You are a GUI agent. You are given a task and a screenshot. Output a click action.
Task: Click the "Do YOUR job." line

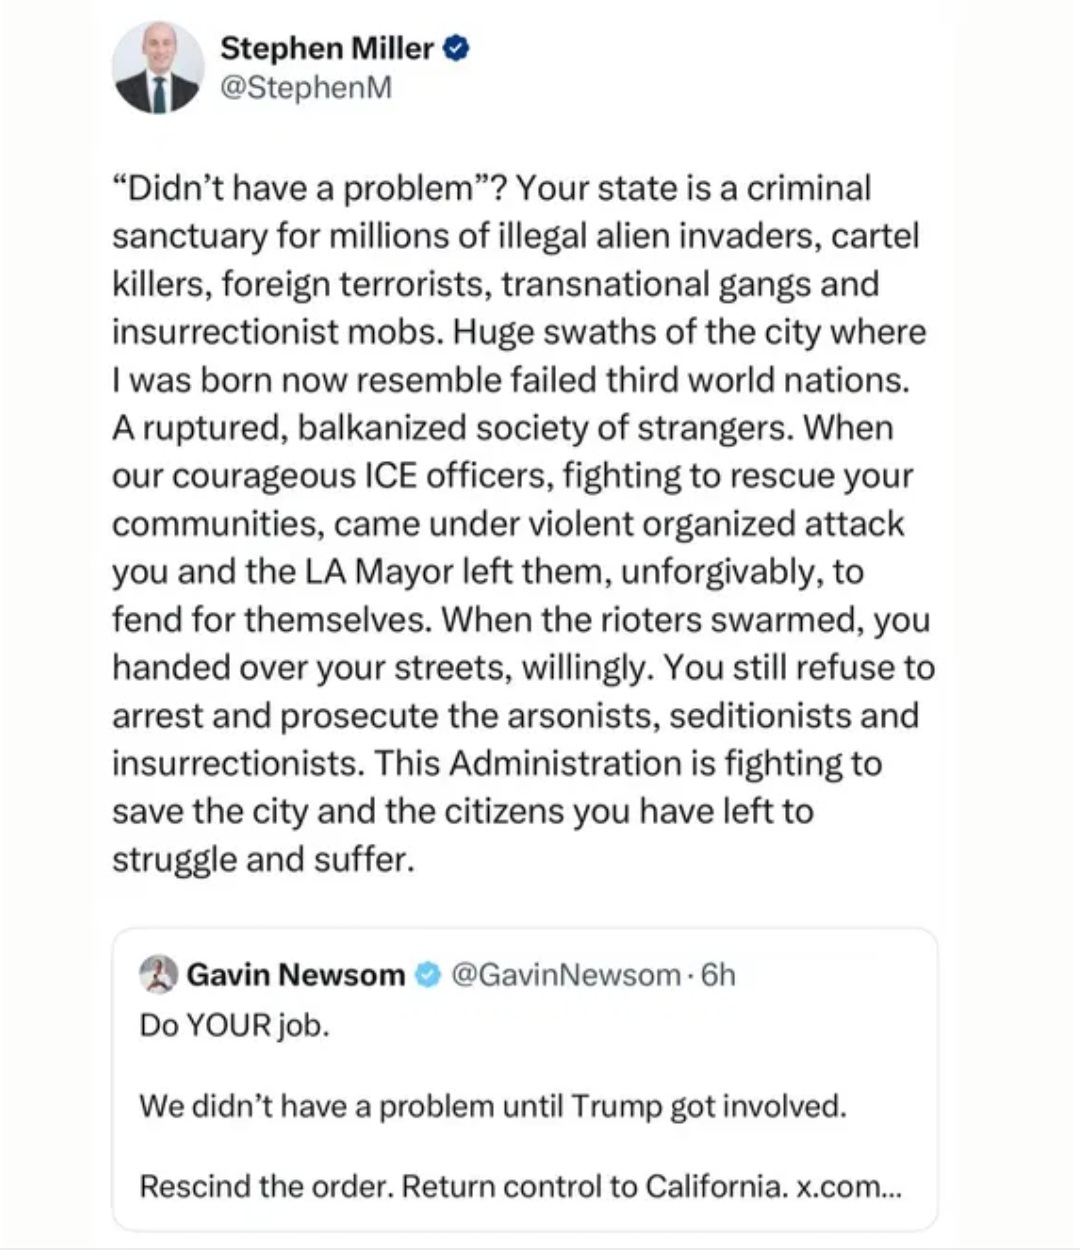[234, 1026]
